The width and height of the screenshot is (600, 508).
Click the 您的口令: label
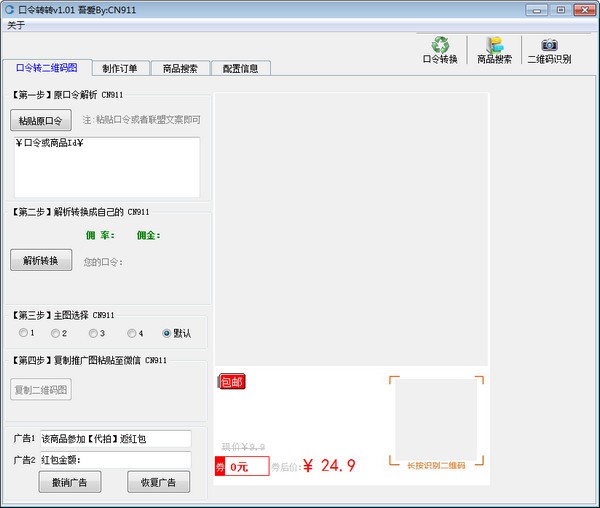click(x=103, y=262)
